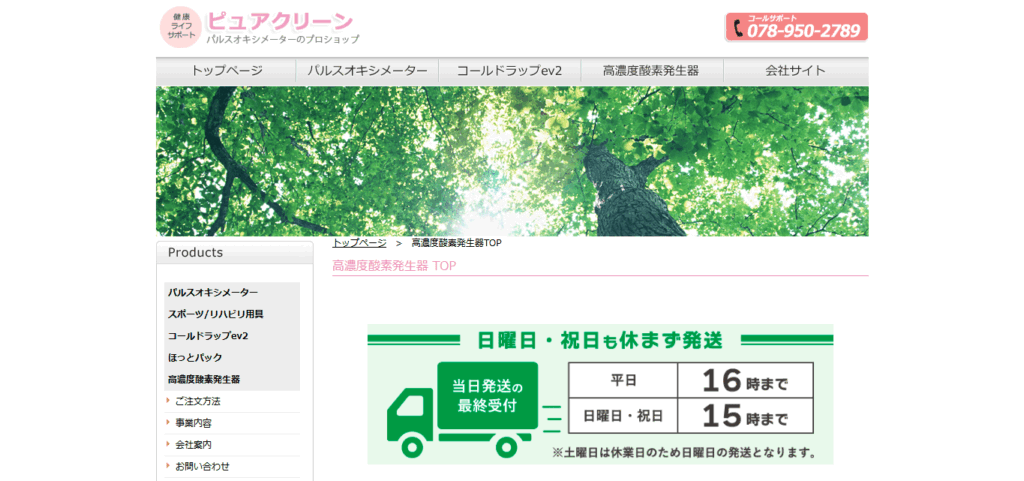The height and width of the screenshot is (481, 1024).
Task: Click the 日曜日・祝日も休まず発送 banner heading
Action: pyautogui.click(x=600, y=340)
